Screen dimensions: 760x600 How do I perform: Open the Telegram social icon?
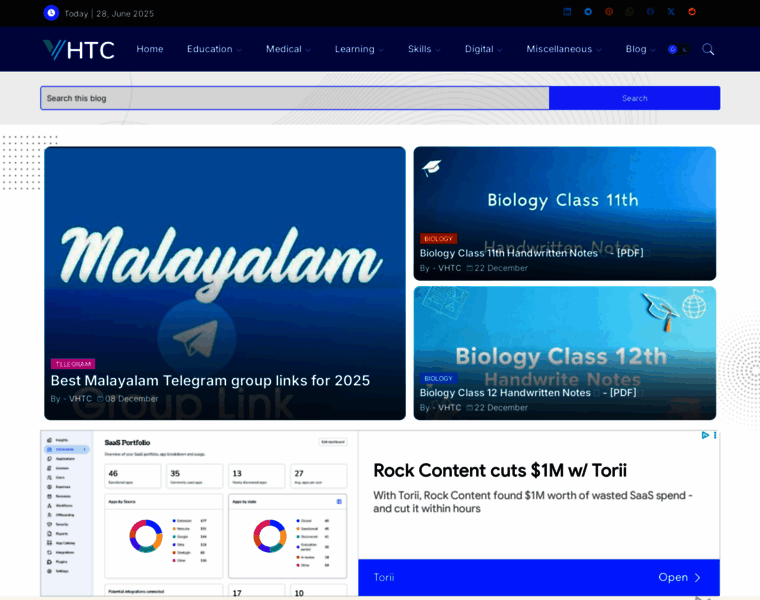(x=588, y=12)
